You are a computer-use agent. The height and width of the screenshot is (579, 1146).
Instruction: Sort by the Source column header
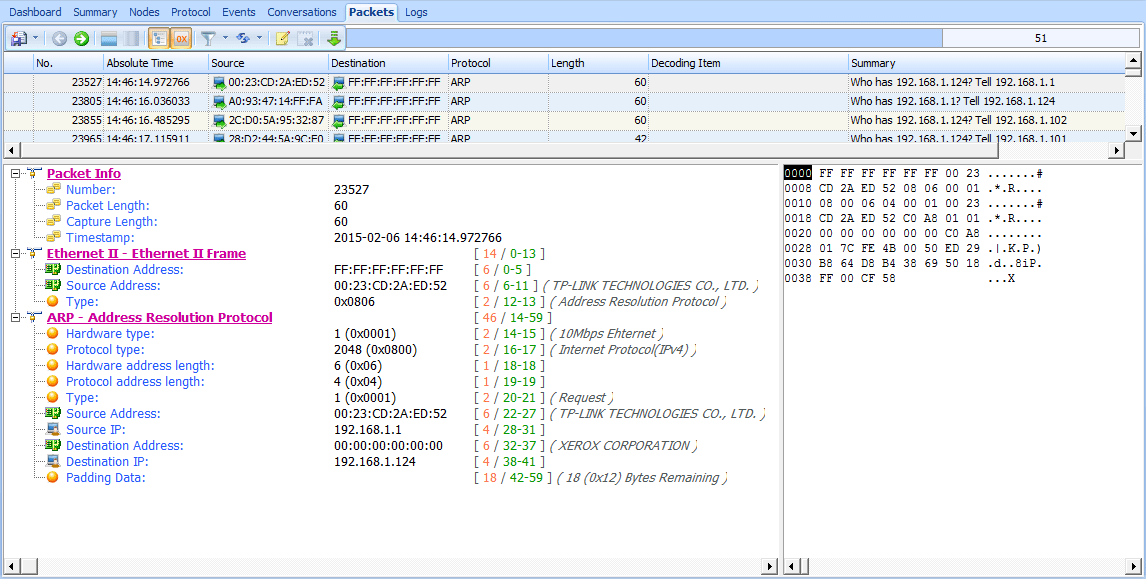coord(268,63)
